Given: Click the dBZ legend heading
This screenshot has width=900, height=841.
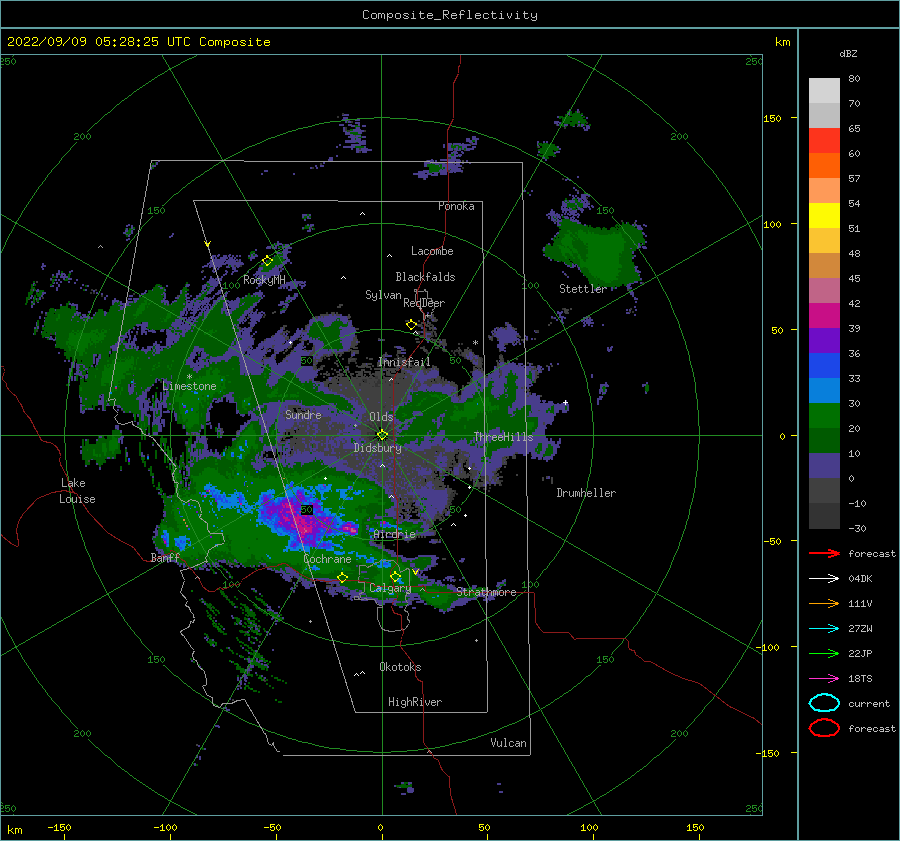Looking at the screenshot, I should (848, 53).
